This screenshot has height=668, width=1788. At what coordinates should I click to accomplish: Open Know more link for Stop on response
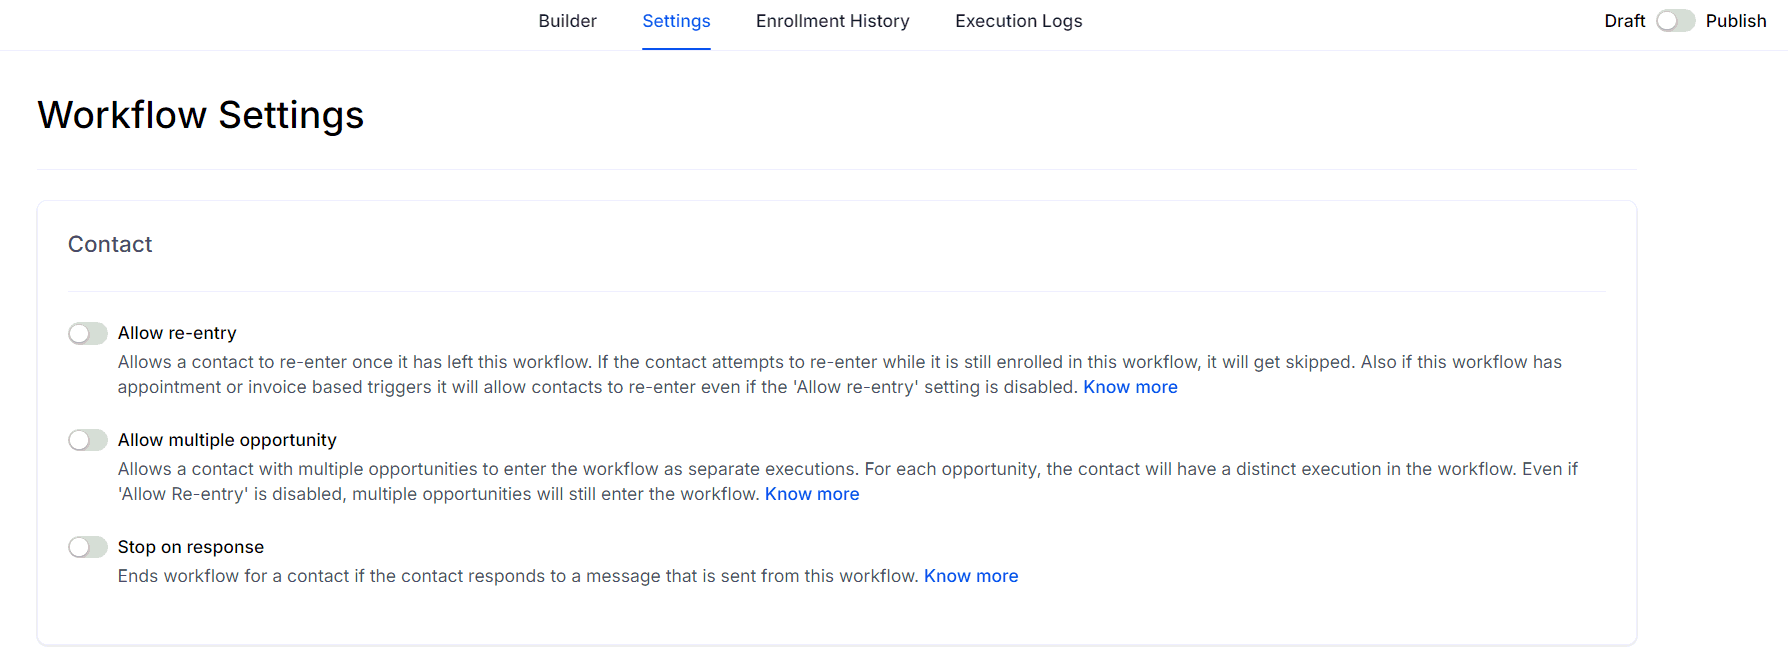(970, 576)
